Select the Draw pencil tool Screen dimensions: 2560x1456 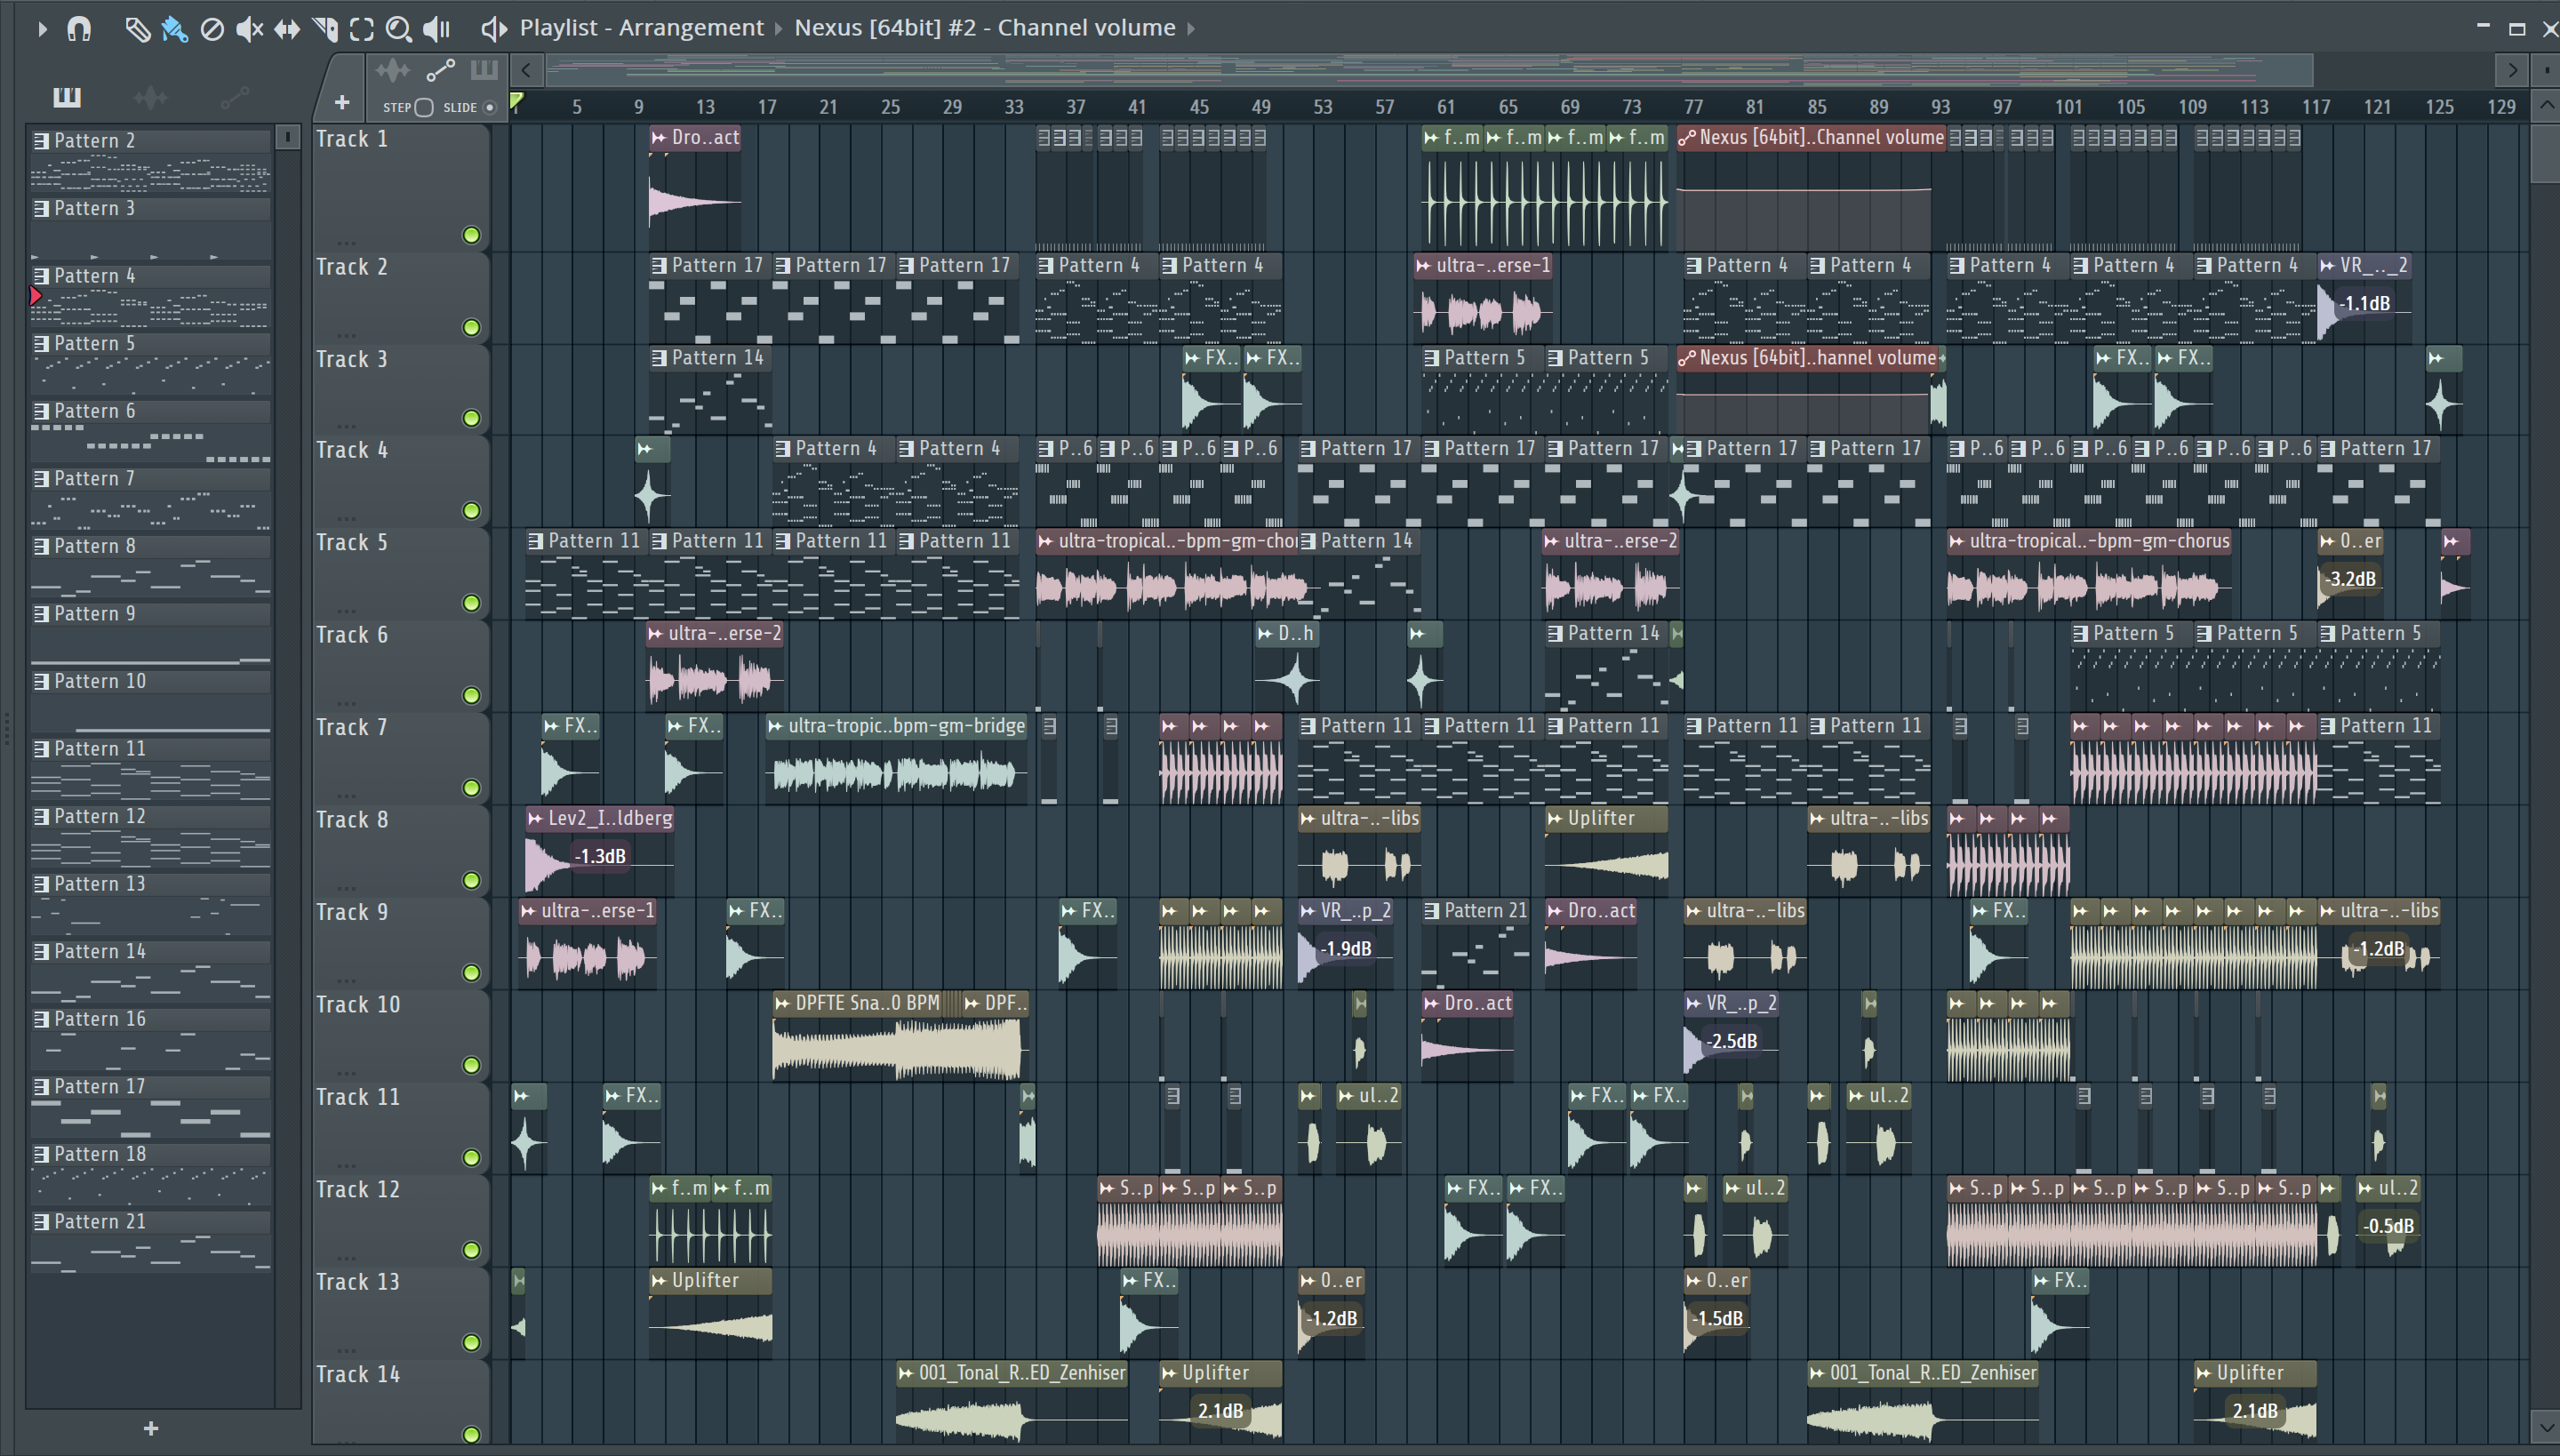click(137, 29)
